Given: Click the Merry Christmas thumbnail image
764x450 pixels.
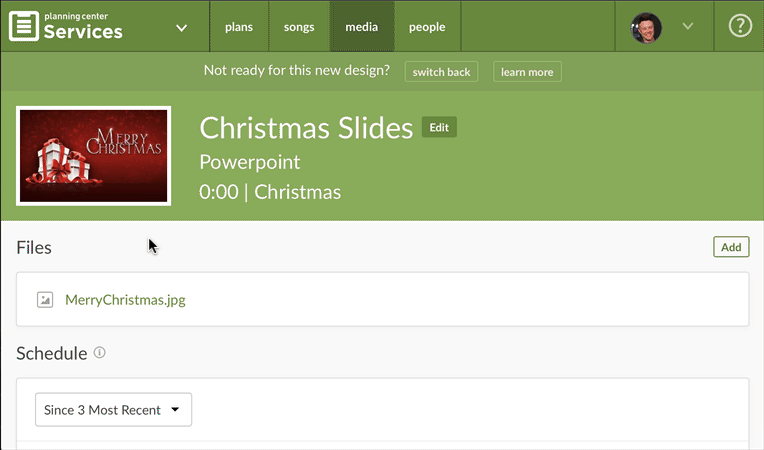Looking at the screenshot, I should (x=94, y=156).
